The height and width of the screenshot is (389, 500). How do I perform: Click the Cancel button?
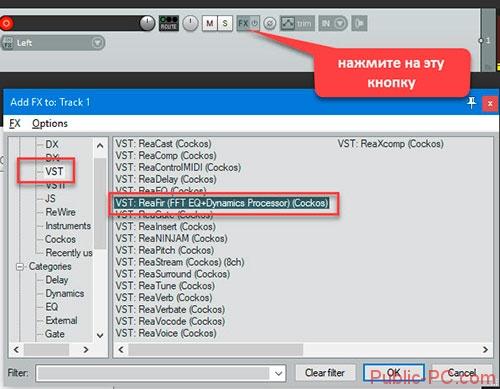click(x=462, y=373)
